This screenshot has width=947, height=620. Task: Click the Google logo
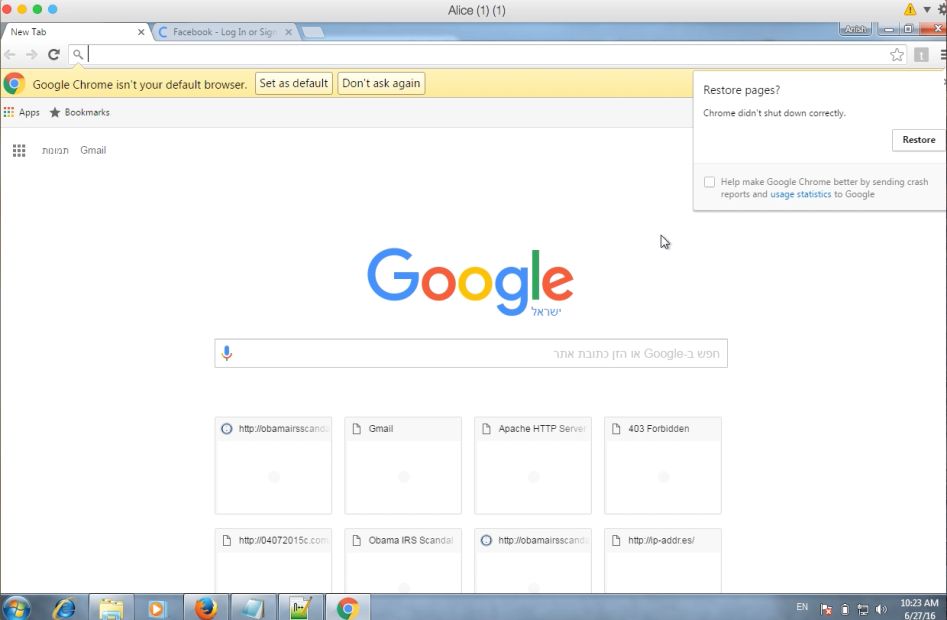pyautogui.click(x=470, y=281)
